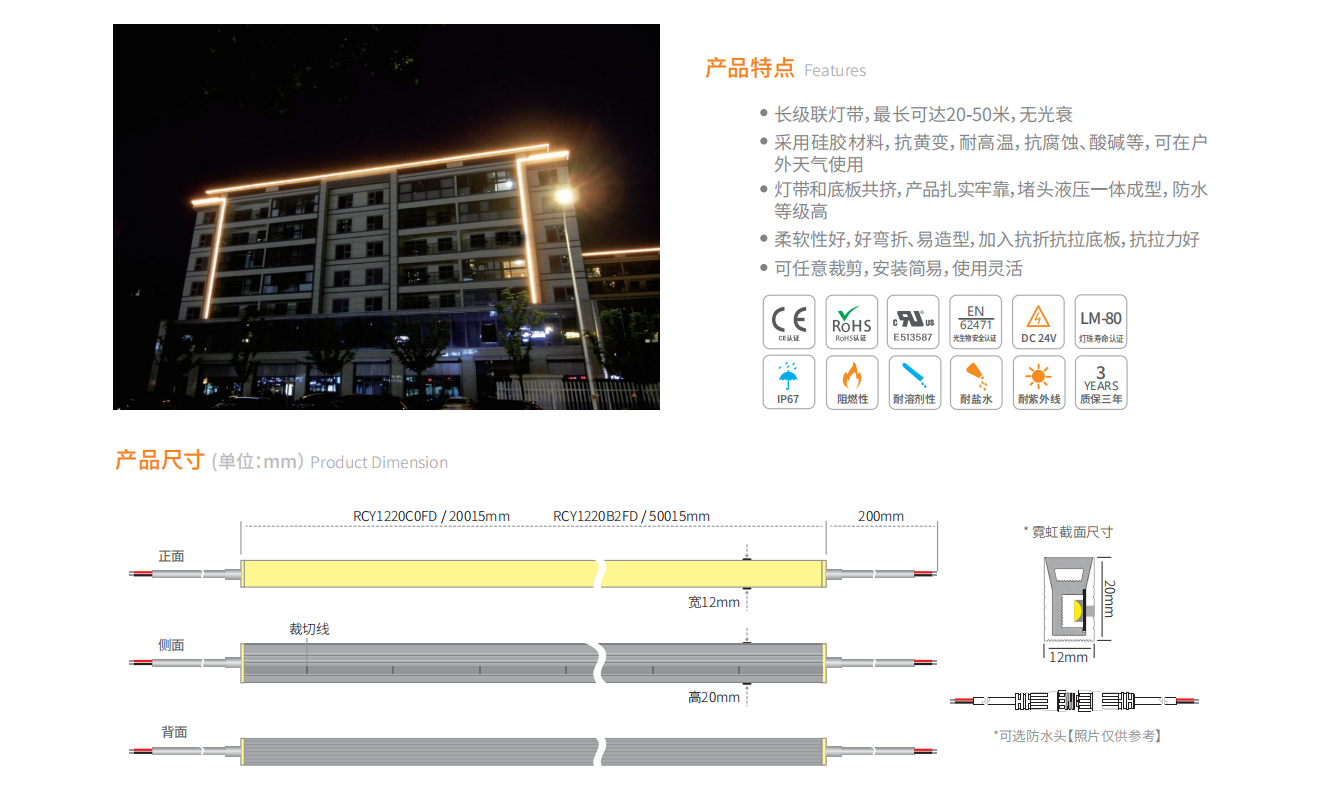Screen dimensions: 1321x805
Task: Click the optional waterproof connector image
Action: [x=1074, y=701]
